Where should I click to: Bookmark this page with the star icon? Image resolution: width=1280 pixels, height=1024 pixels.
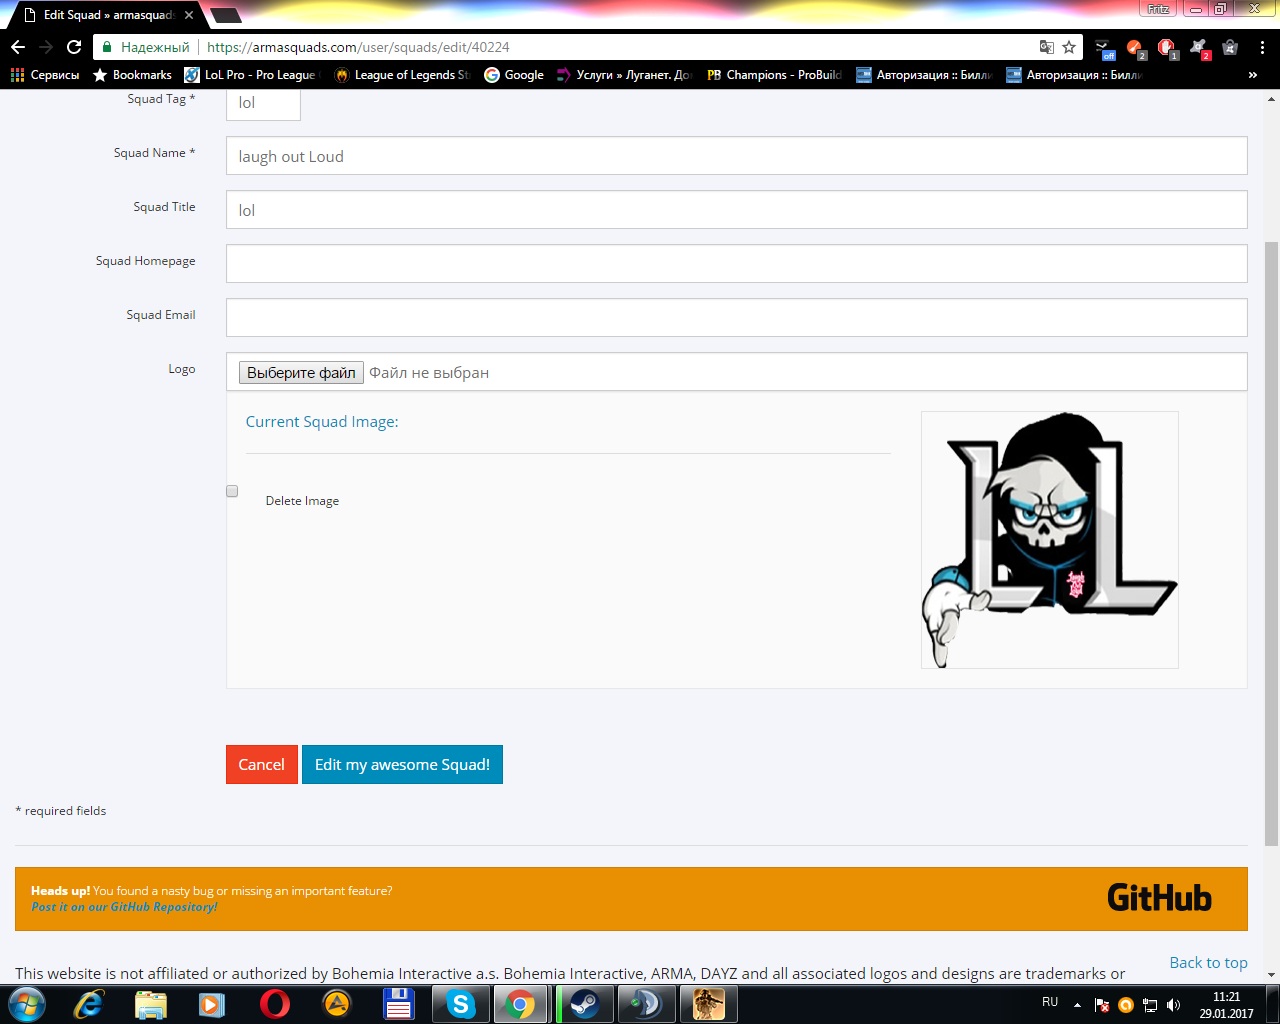pyautogui.click(x=1069, y=47)
